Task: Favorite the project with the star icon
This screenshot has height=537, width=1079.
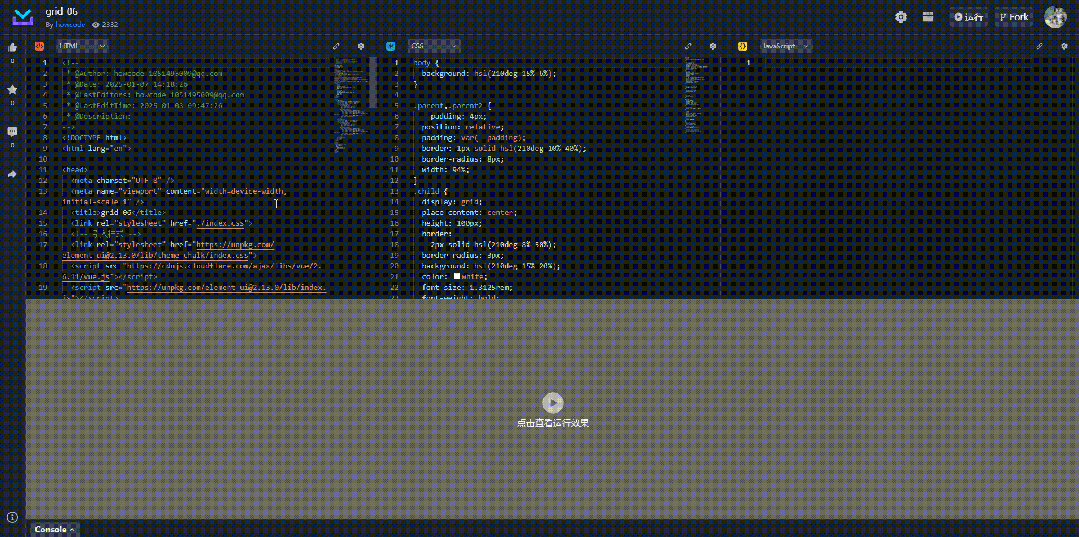Action: click(12, 90)
